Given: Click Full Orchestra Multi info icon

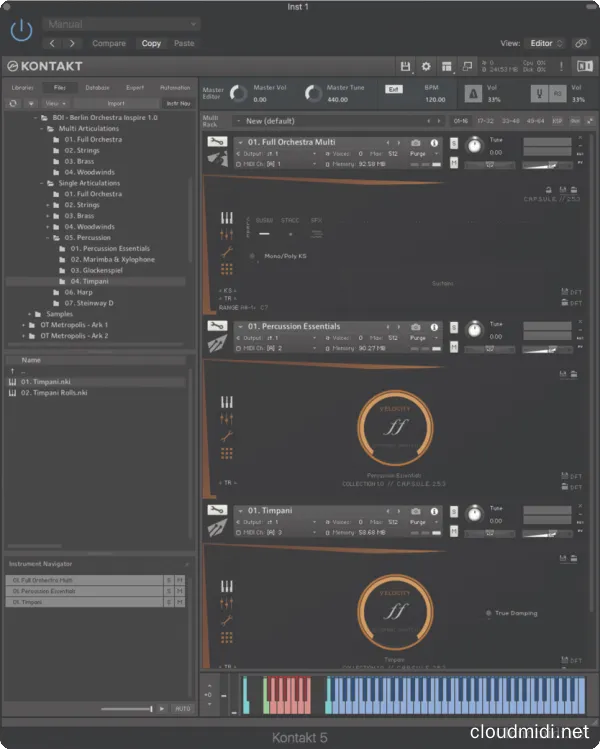Looking at the screenshot, I should tap(434, 142).
